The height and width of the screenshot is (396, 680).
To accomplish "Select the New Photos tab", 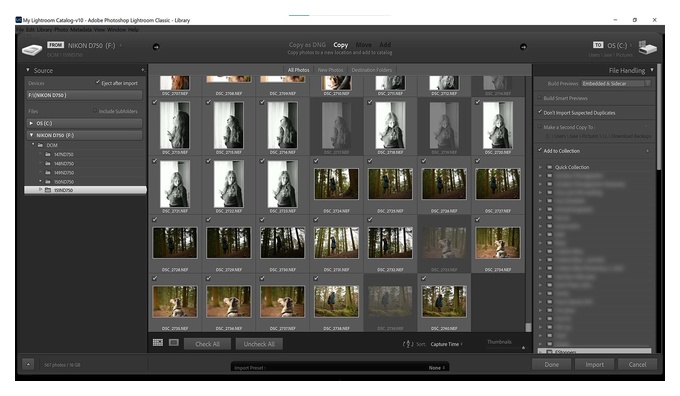I will (x=330, y=70).
